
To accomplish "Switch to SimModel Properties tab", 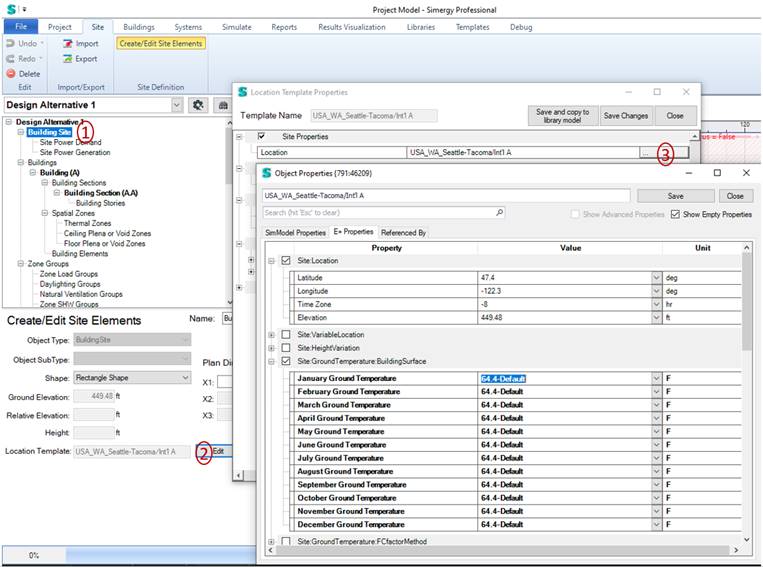I will [295, 233].
